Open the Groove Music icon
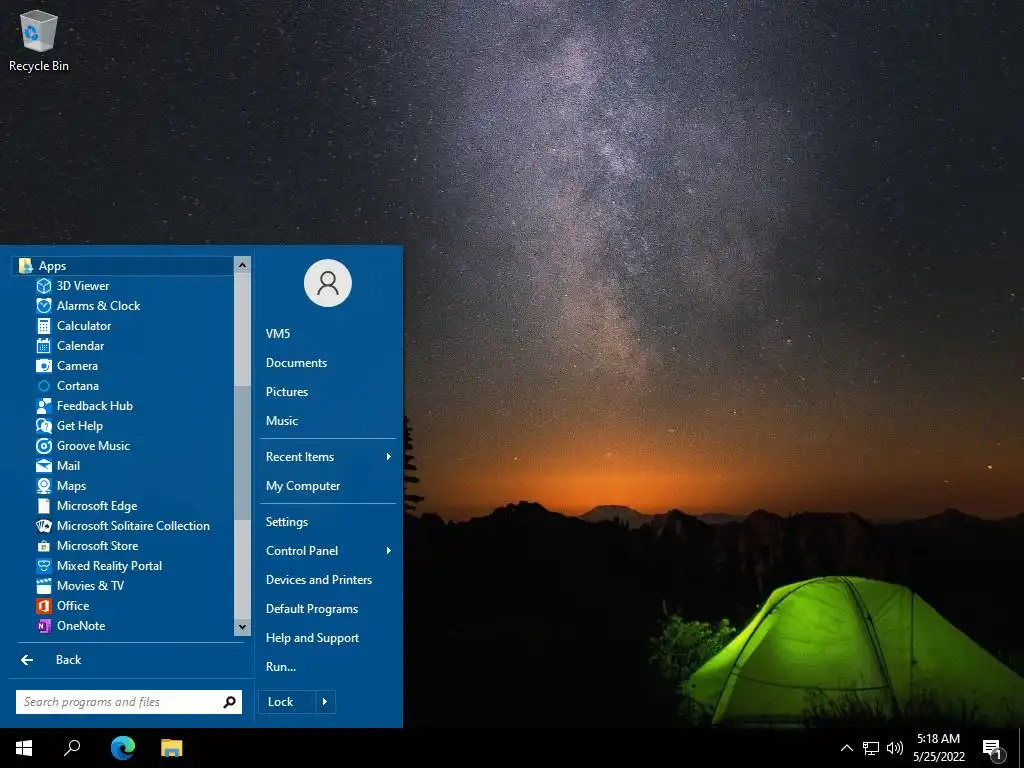The width and height of the screenshot is (1024, 768). point(44,446)
